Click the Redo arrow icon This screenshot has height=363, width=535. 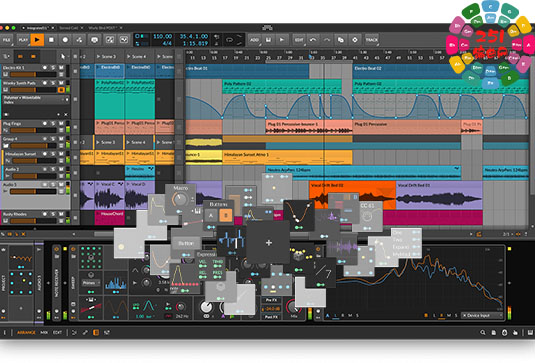click(x=327, y=40)
